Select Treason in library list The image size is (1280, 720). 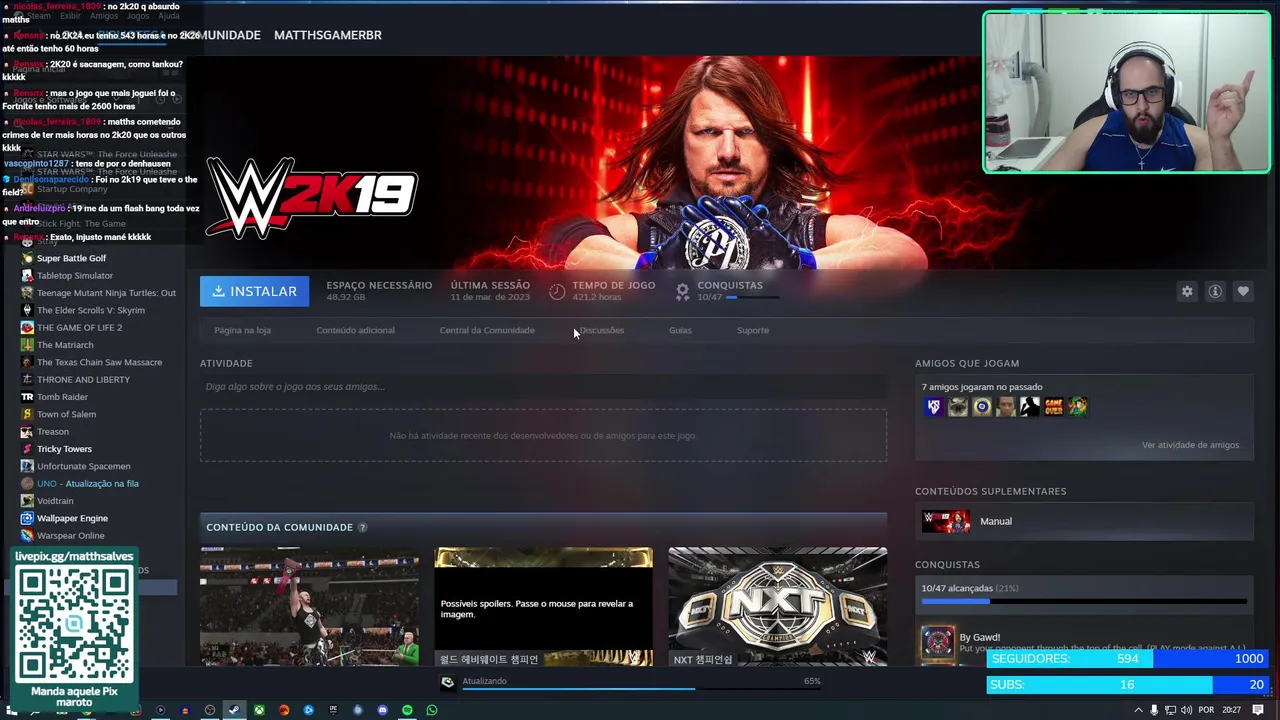53,431
